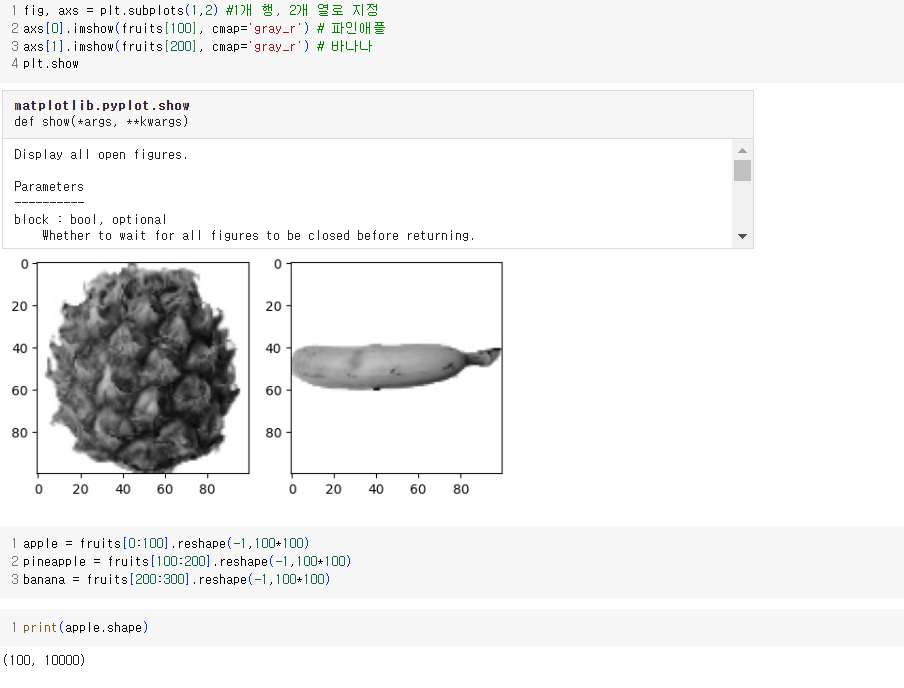Click the pineapple image plot
The width and height of the screenshot is (904, 688).
pos(143,368)
